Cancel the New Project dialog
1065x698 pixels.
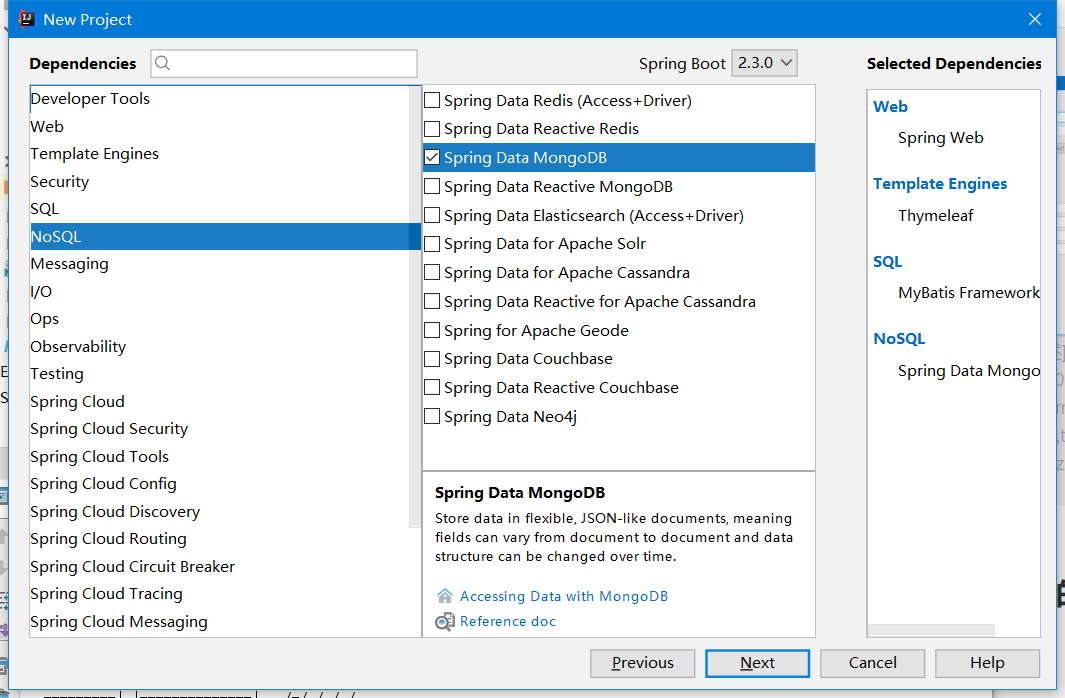[x=872, y=663]
